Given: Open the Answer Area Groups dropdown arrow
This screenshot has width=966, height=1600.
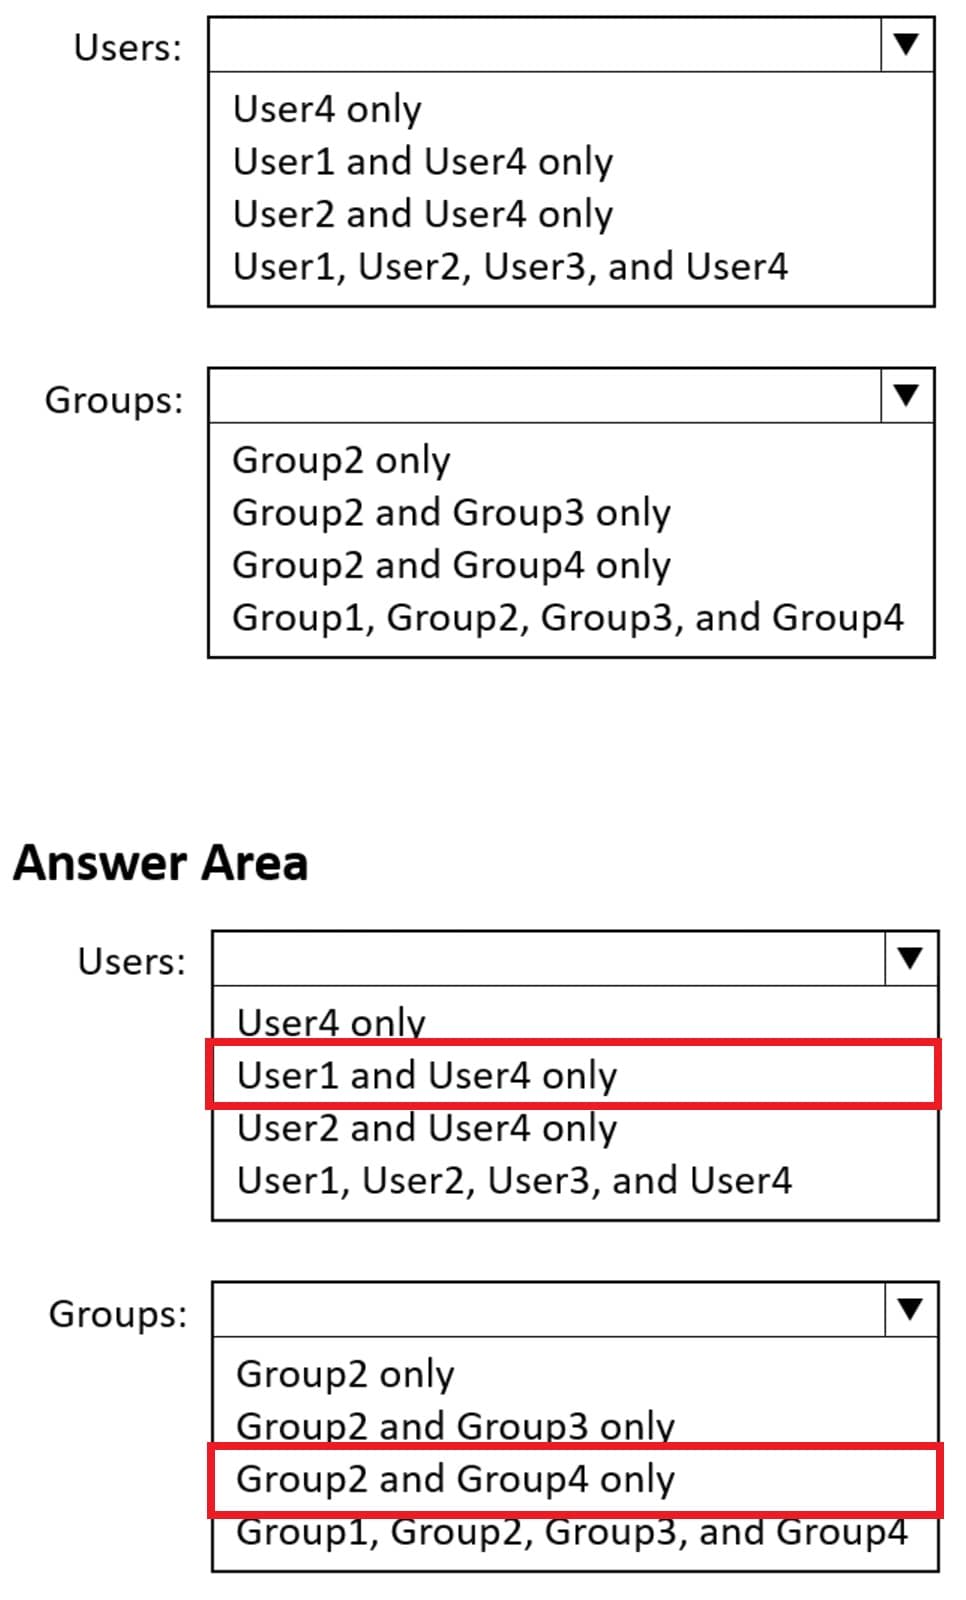Looking at the screenshot, I should (x=909, y=1310).
